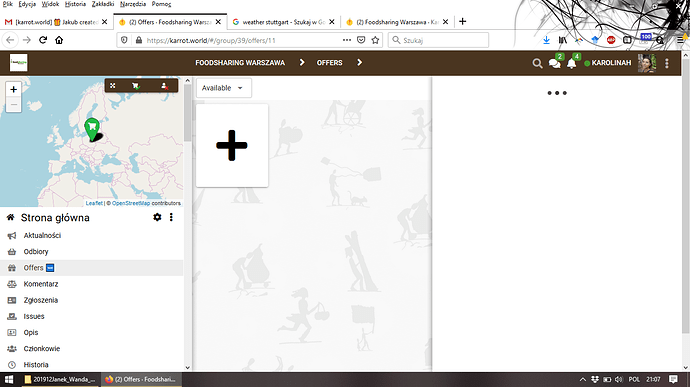Create a new offer with plus card

232,145
